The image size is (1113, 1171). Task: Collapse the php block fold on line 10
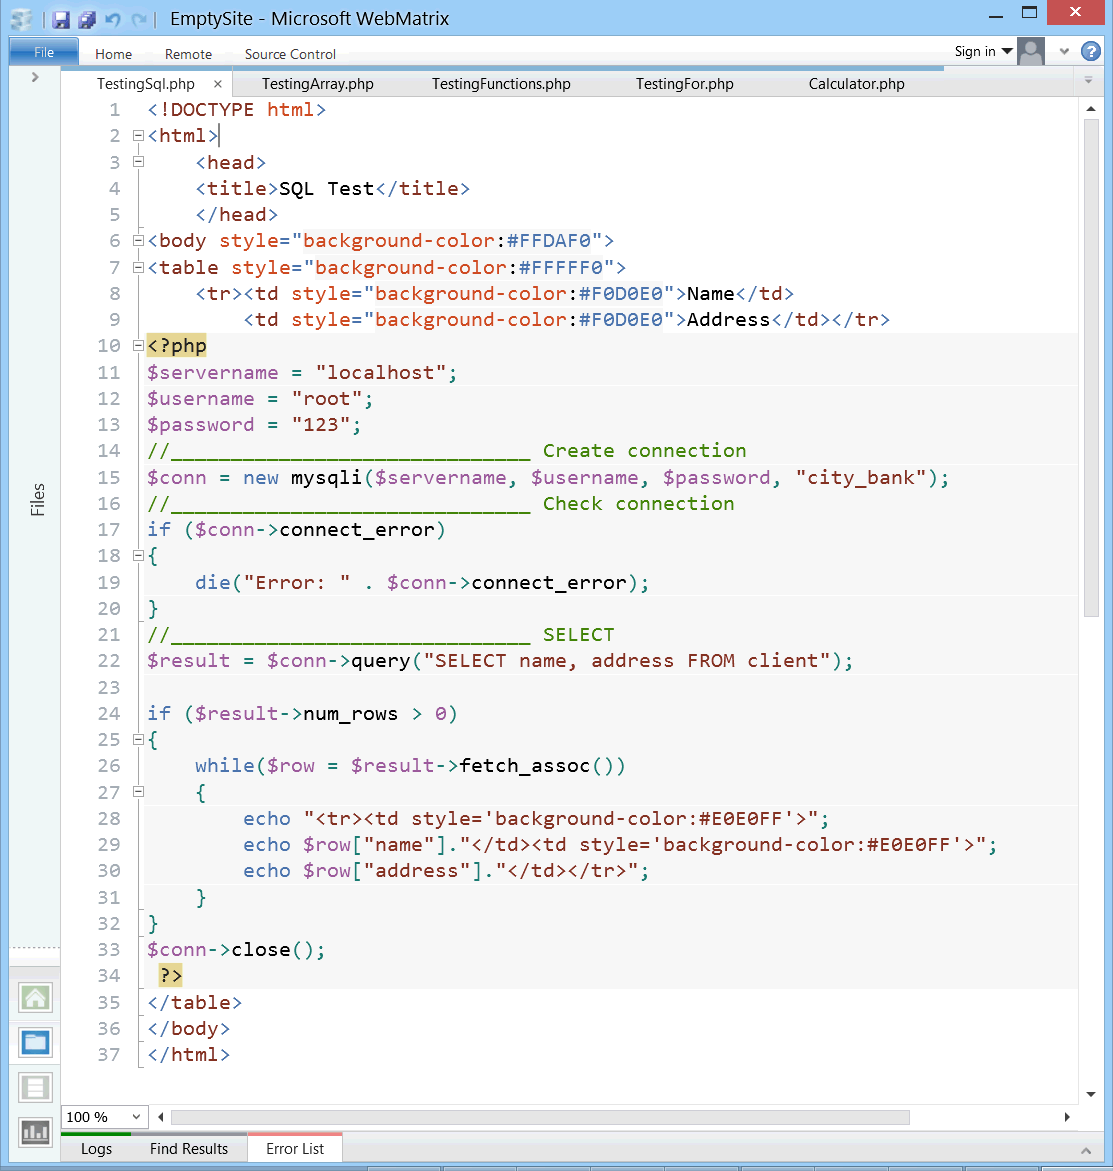tap(138, 346)
